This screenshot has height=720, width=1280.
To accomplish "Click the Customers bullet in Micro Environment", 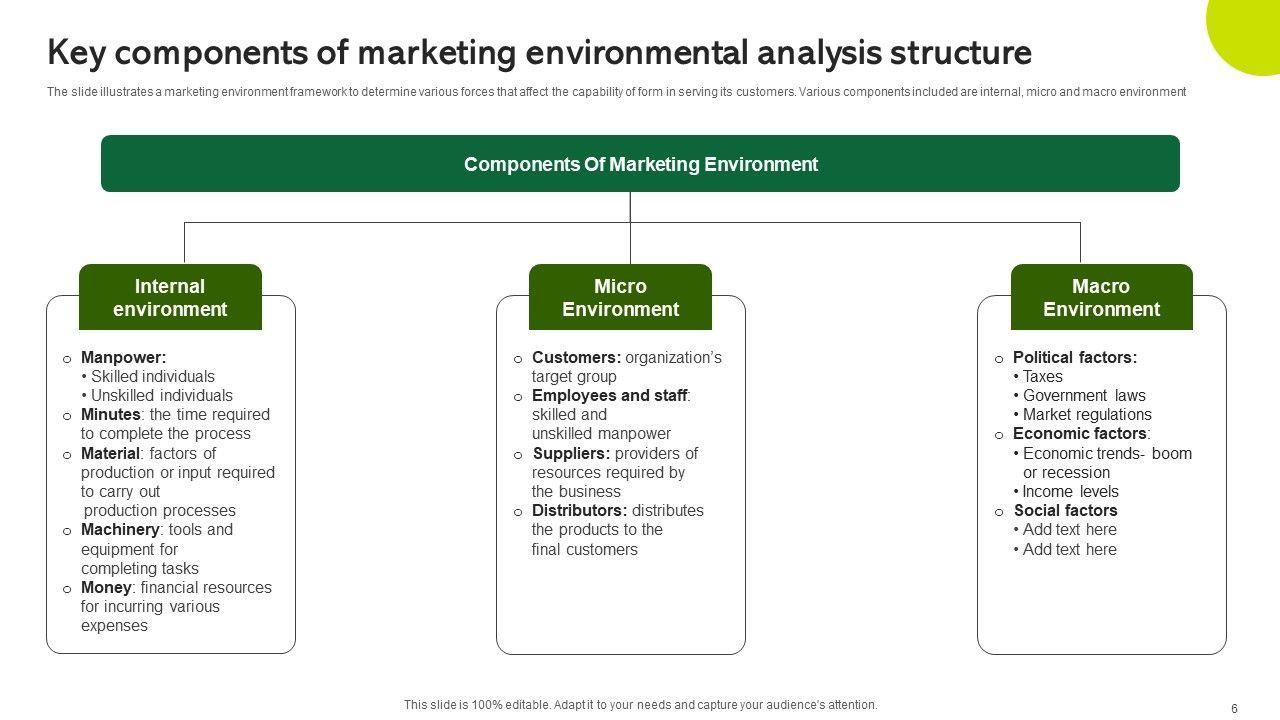I will (626, 367).
